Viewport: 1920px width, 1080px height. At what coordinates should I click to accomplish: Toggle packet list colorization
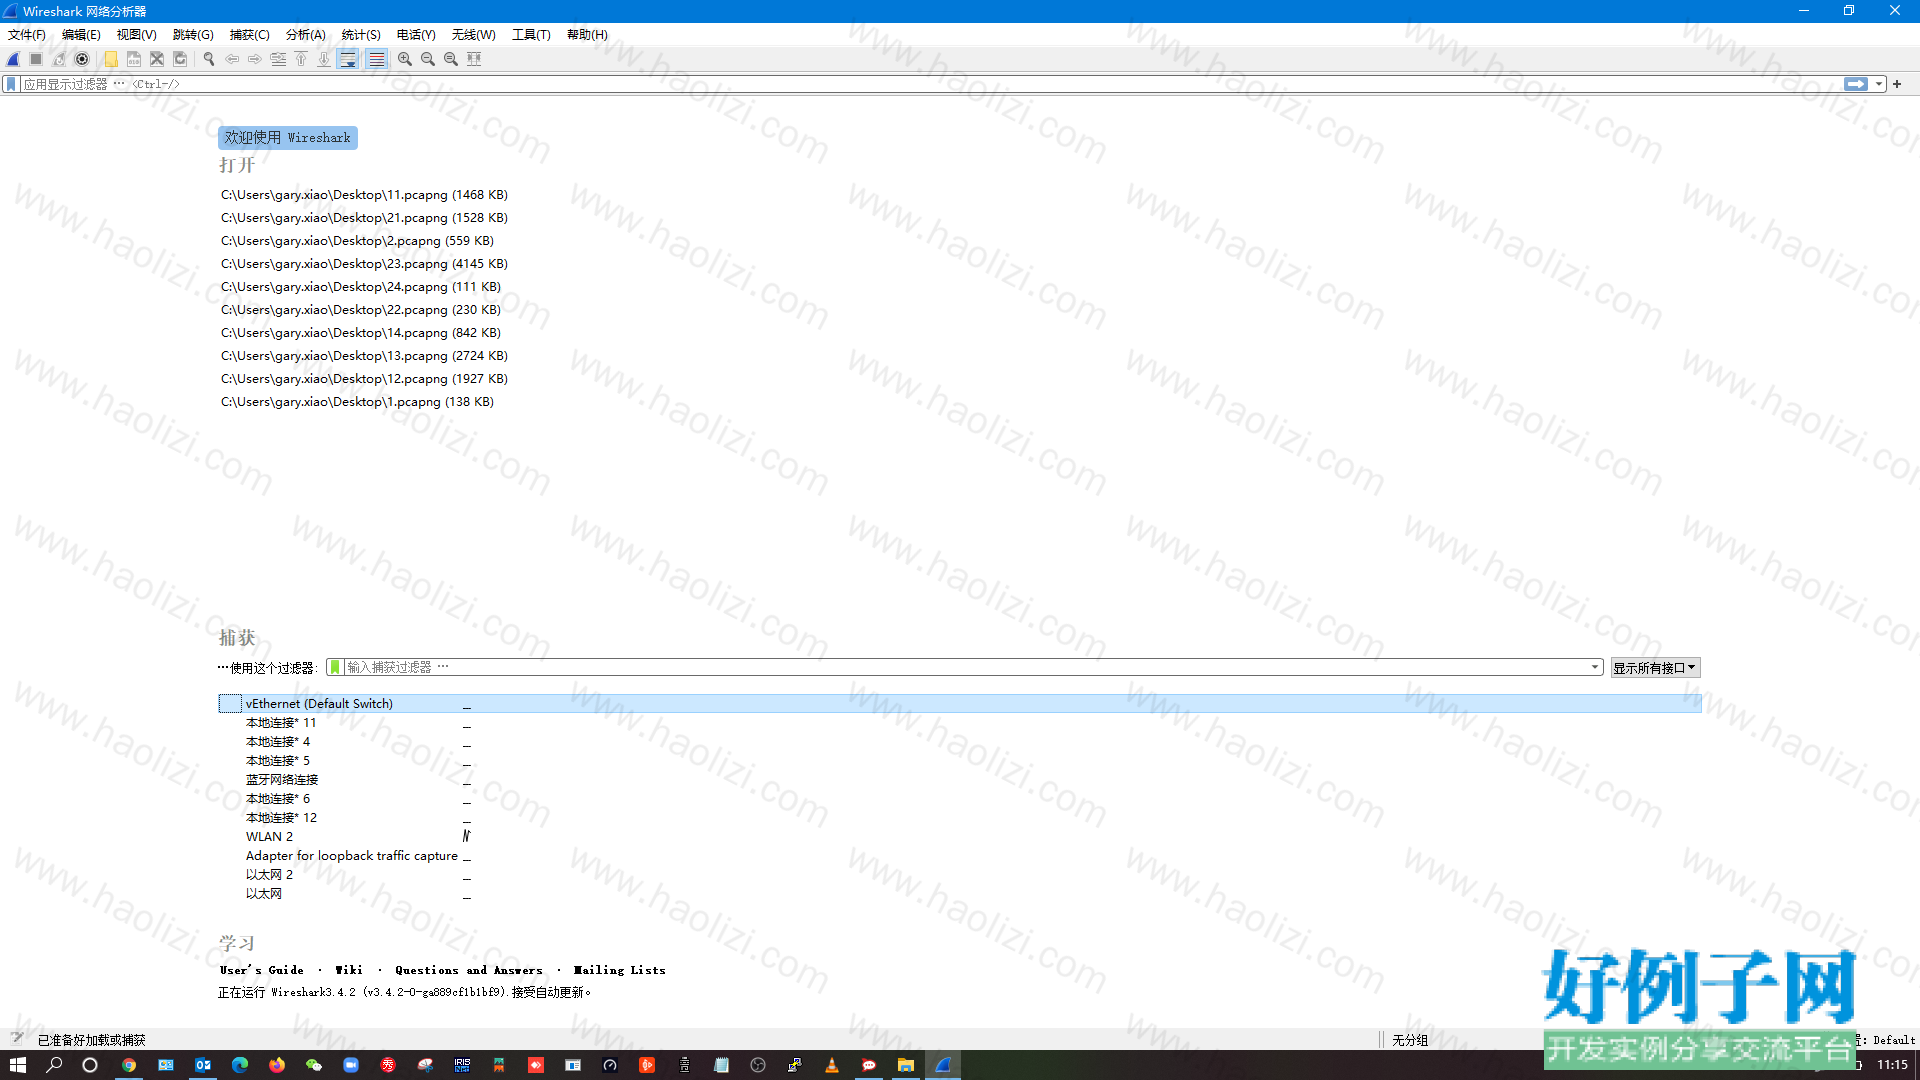coord(376,59)
